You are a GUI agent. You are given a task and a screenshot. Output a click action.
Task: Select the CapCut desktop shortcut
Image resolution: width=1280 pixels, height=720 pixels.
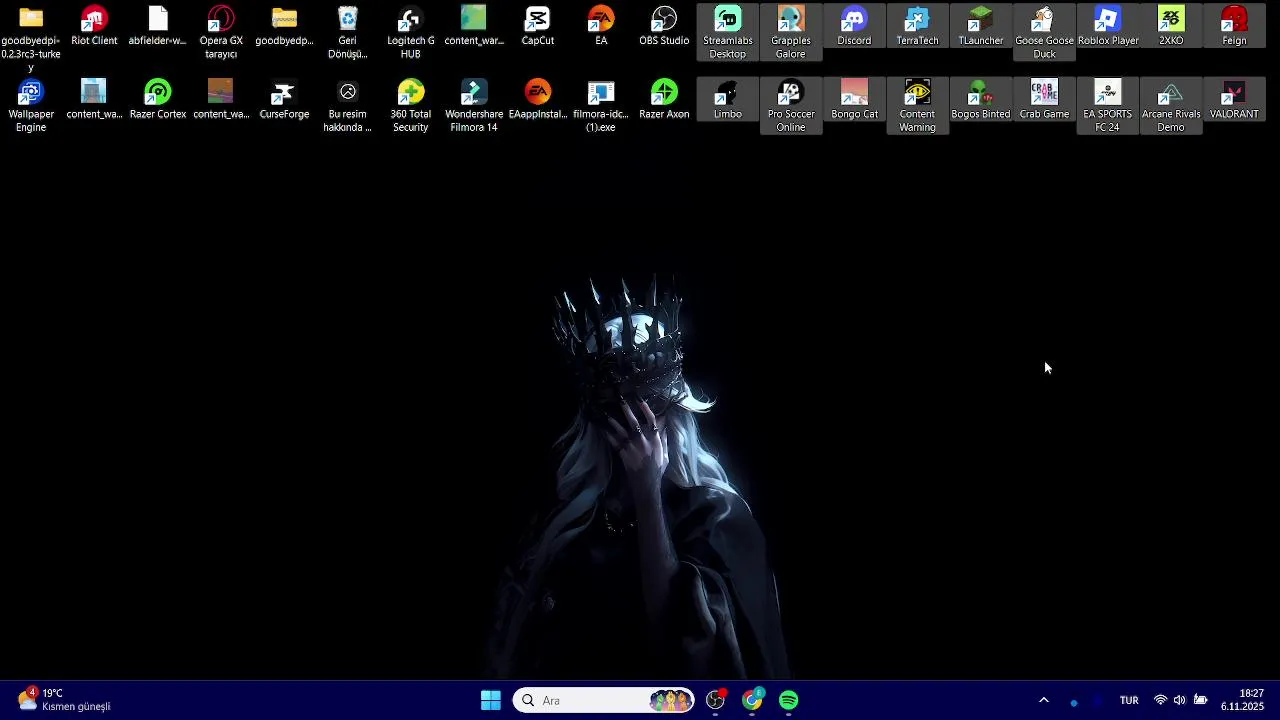pos(537,27)
